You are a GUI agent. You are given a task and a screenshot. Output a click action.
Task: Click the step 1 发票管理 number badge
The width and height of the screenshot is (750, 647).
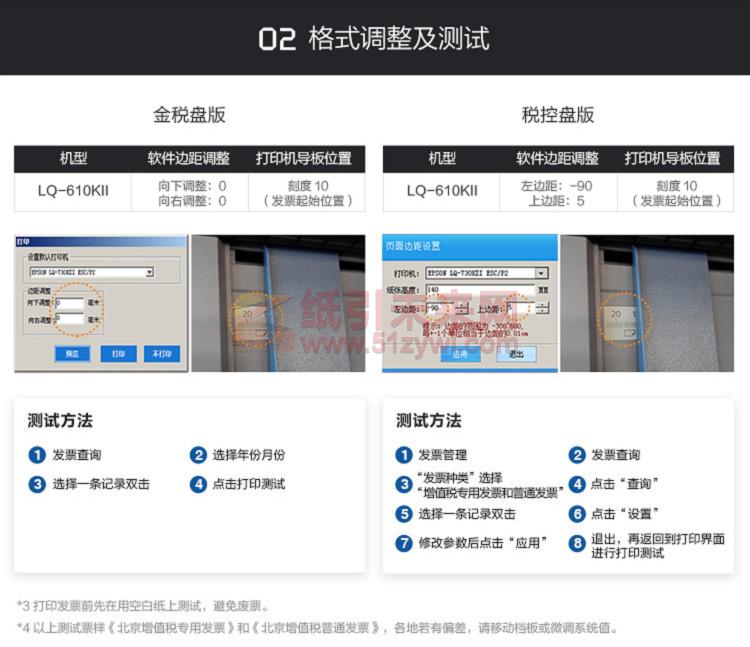[x=404, y=455]
